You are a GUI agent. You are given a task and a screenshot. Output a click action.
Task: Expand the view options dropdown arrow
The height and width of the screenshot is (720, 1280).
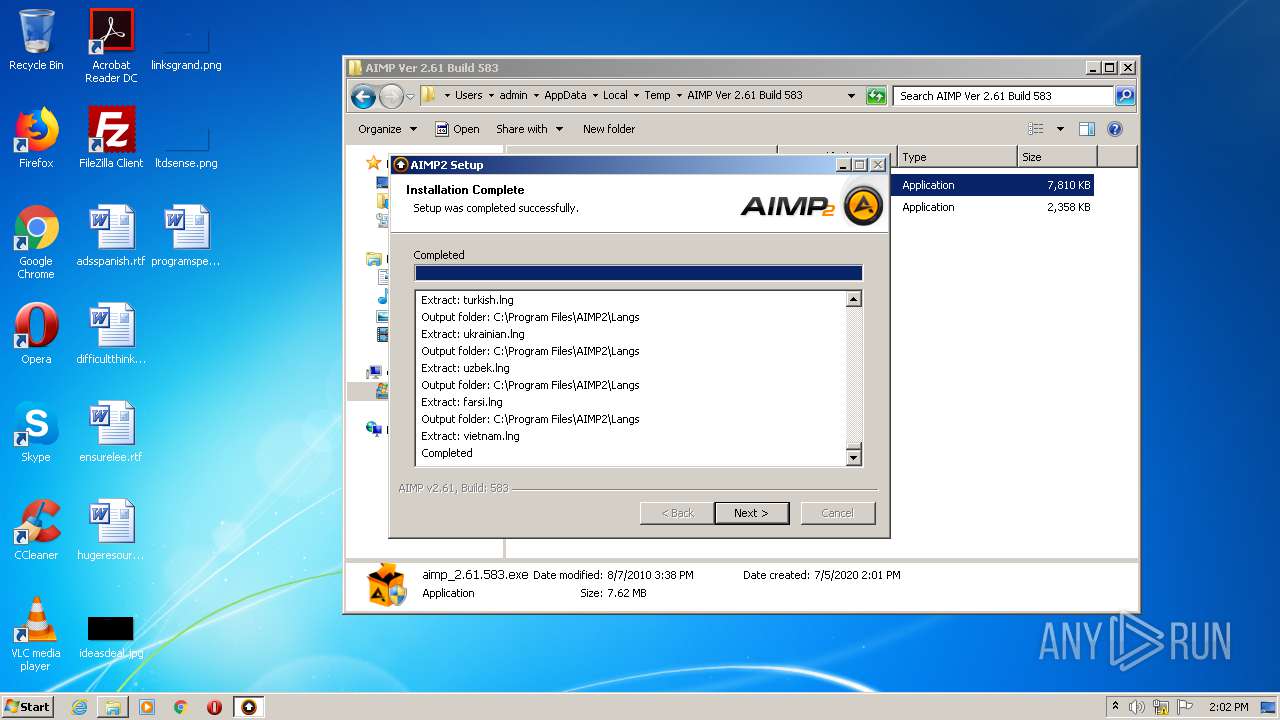1060,129
